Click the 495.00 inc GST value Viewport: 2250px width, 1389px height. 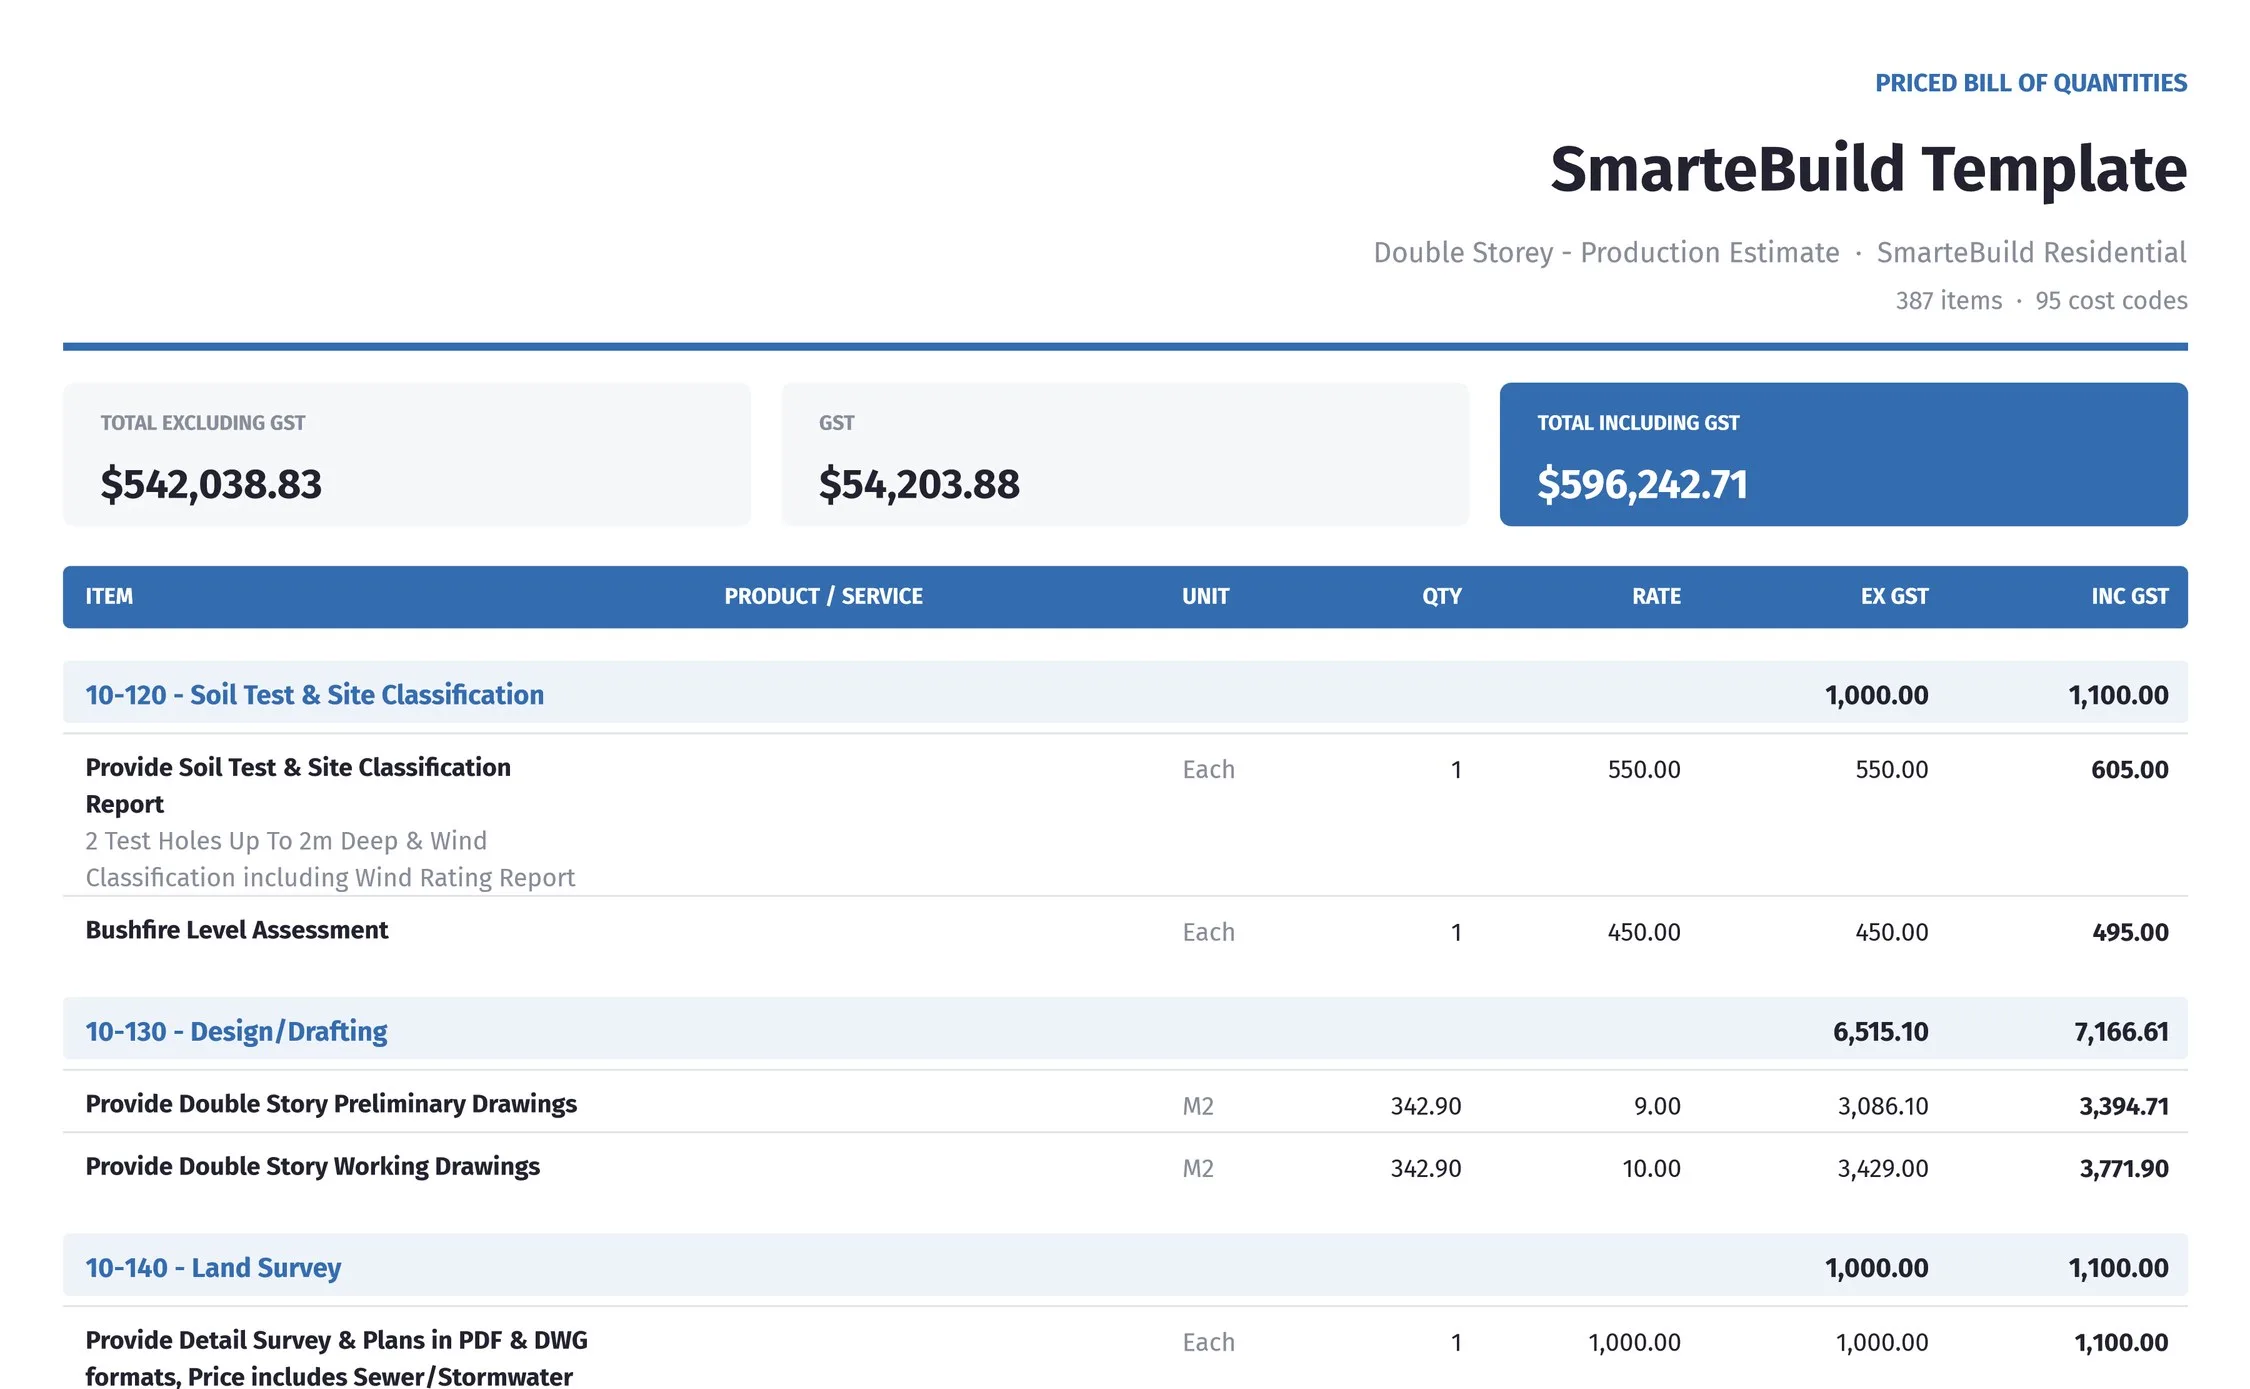coord(2130,932)
